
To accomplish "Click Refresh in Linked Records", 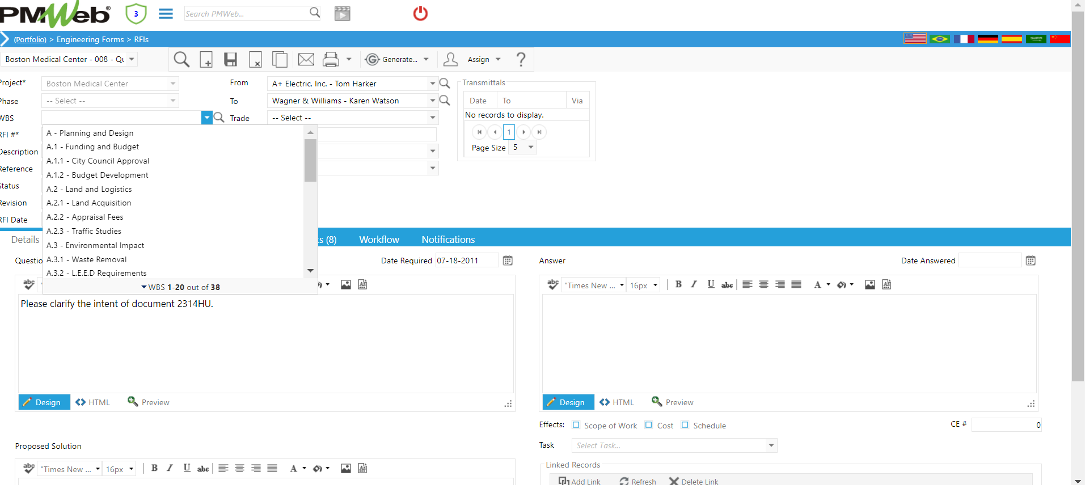I will pos(638,481).
